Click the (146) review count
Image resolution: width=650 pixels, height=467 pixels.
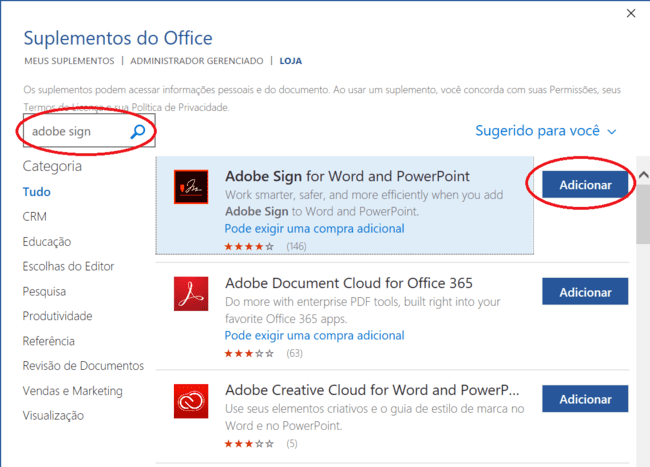(296, 247)
